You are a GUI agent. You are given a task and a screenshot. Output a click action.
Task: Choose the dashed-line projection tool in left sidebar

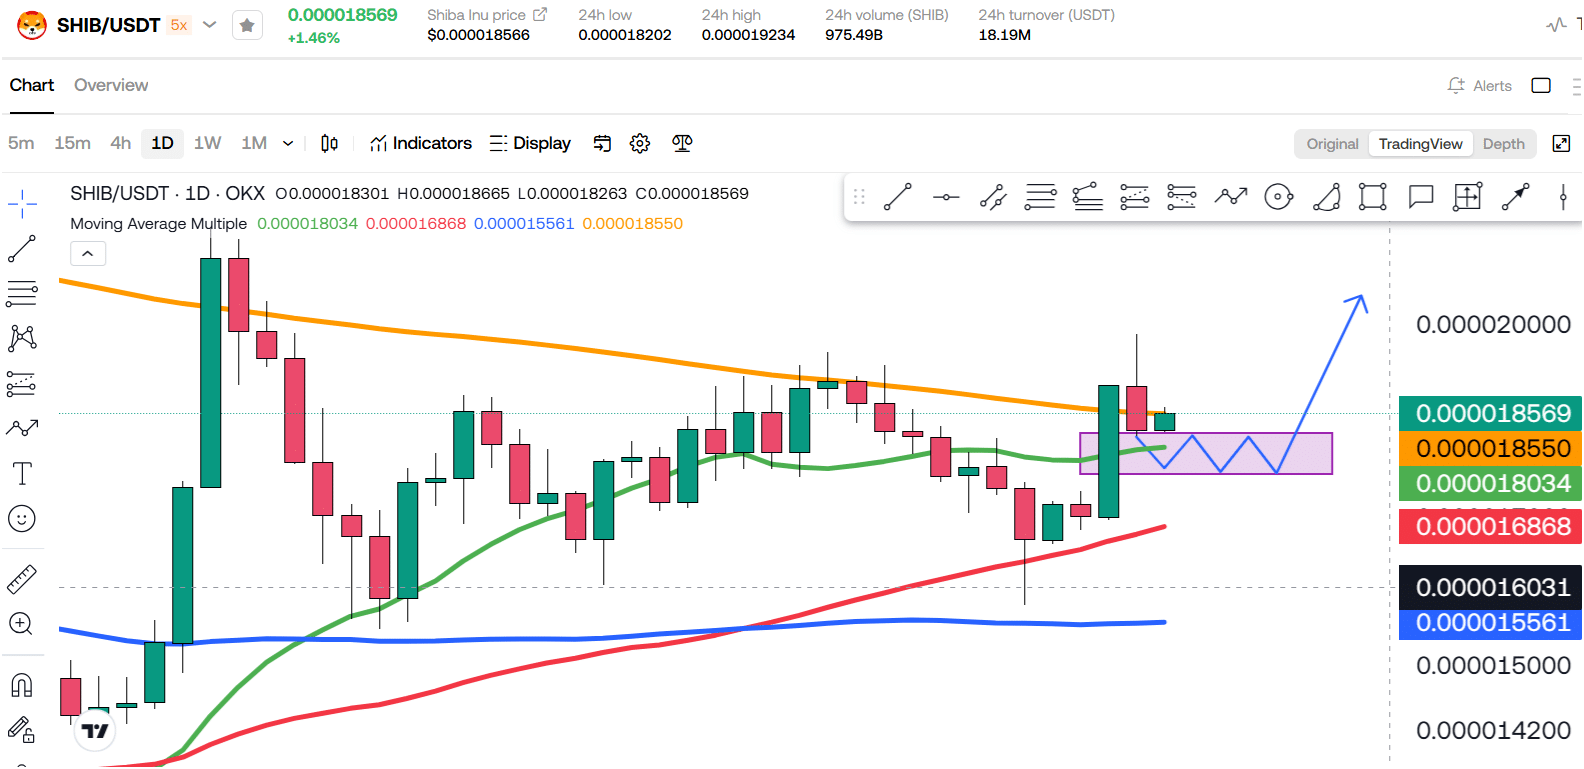[x=22, y=384]
